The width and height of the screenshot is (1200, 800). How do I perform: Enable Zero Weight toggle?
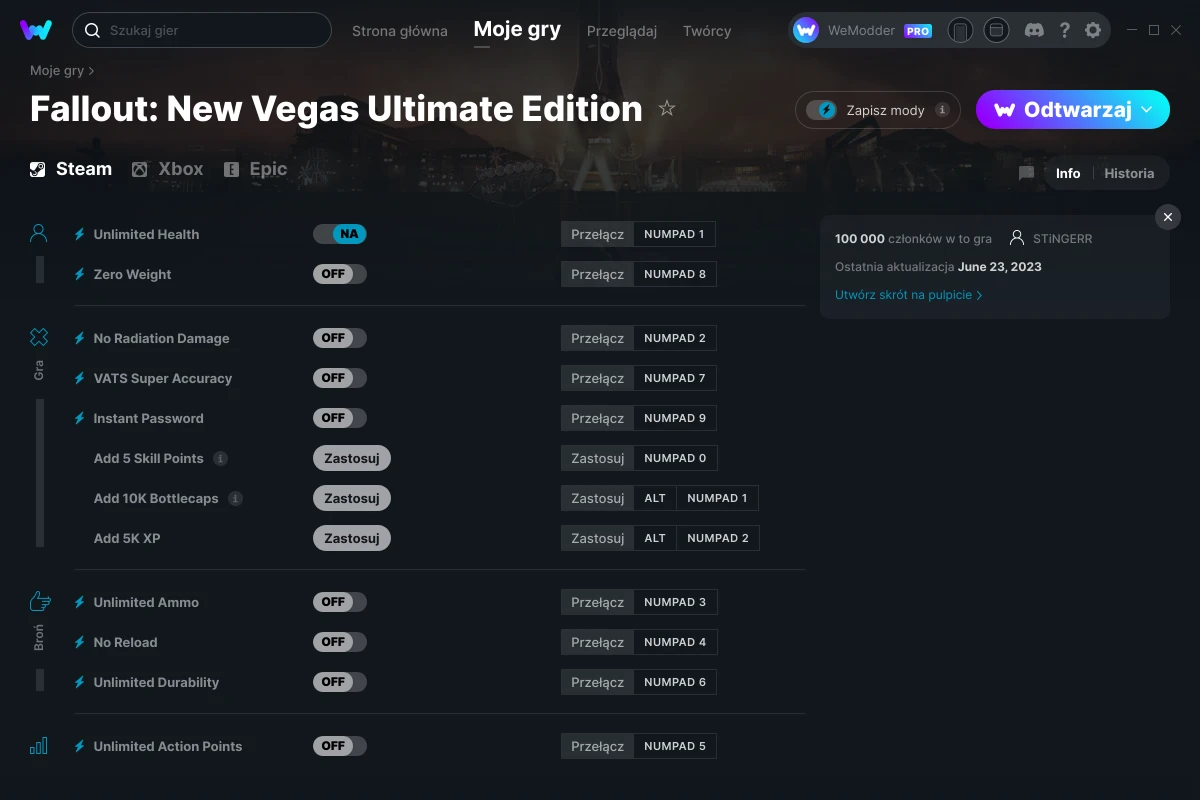(340, 274)
